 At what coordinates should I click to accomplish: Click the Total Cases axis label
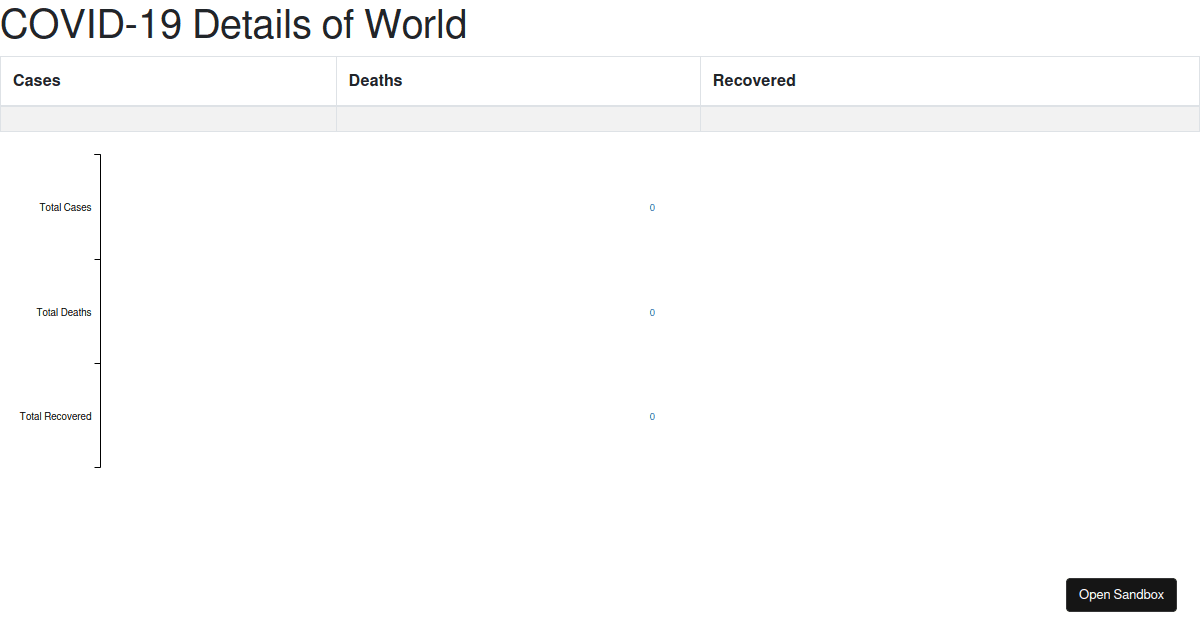point(65,208)
